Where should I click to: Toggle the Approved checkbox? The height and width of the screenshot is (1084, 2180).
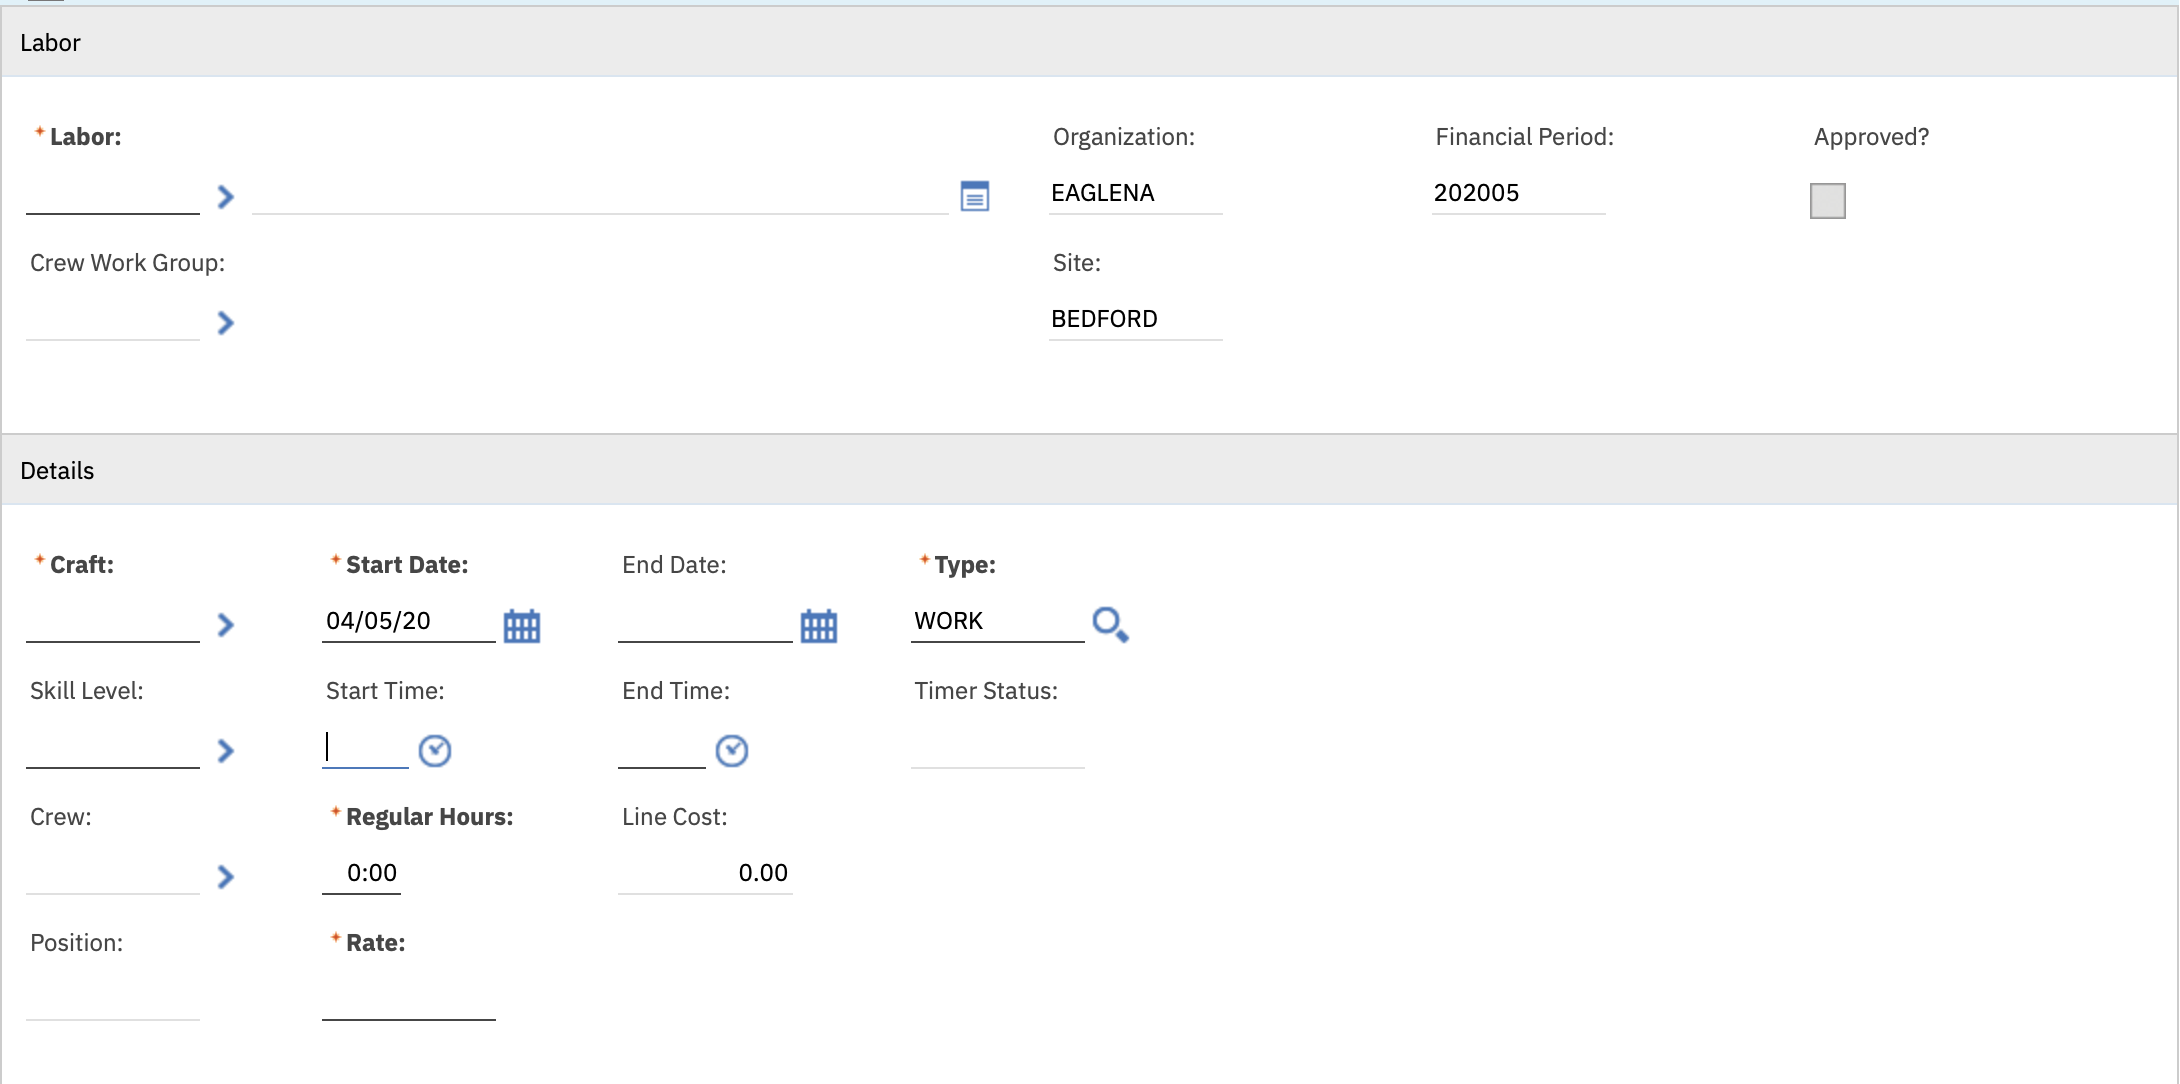(1827, 200)
